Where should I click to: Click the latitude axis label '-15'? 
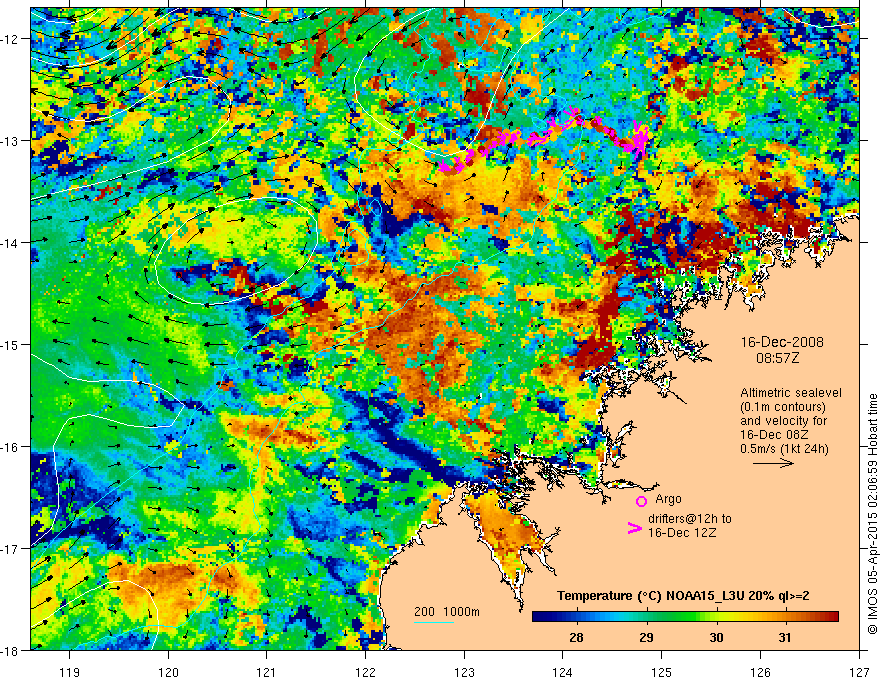coord(10,344)
